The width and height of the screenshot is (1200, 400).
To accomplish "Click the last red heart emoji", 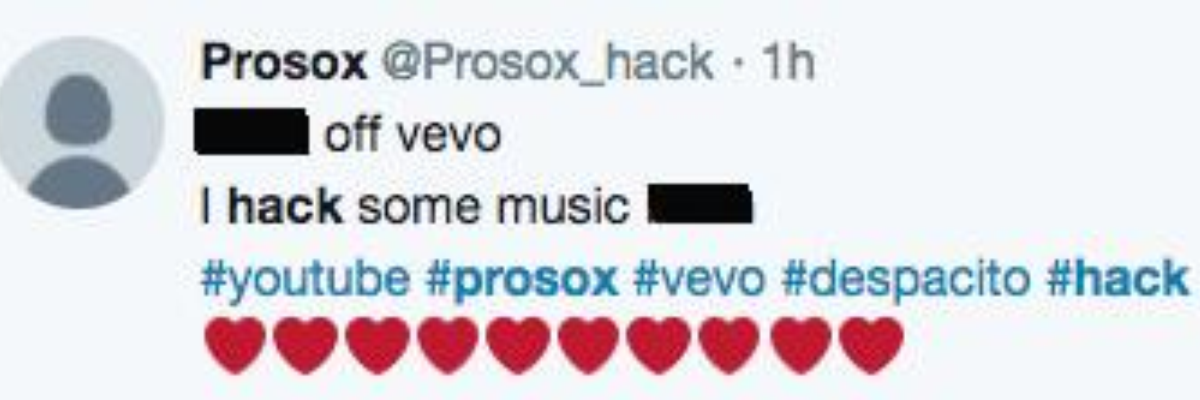I will click(871, 345).
